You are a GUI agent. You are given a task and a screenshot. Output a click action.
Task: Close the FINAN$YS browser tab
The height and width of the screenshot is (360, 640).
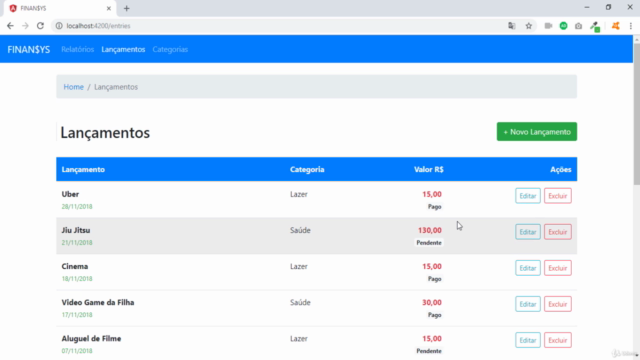click(109, 8)
